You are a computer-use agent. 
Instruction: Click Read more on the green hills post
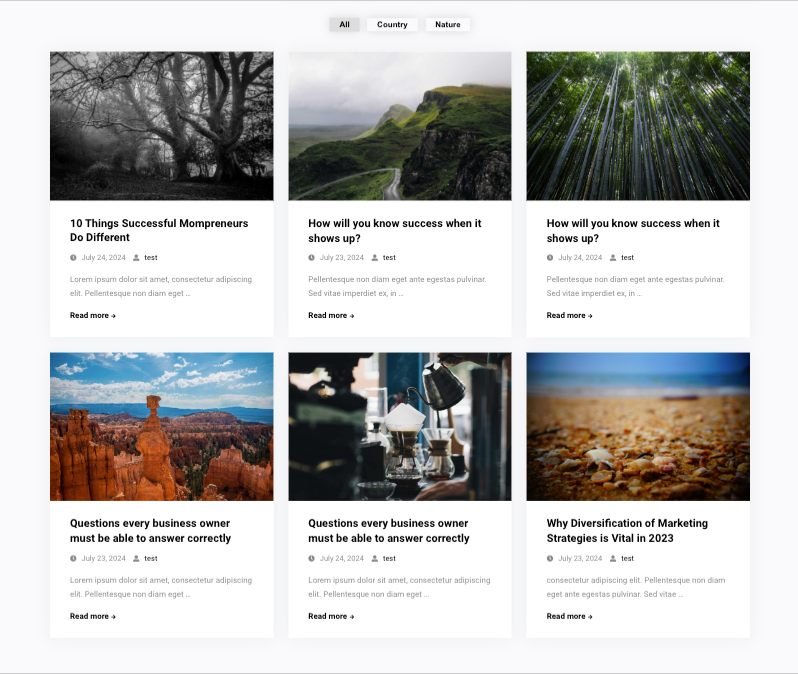pos(331,315)
